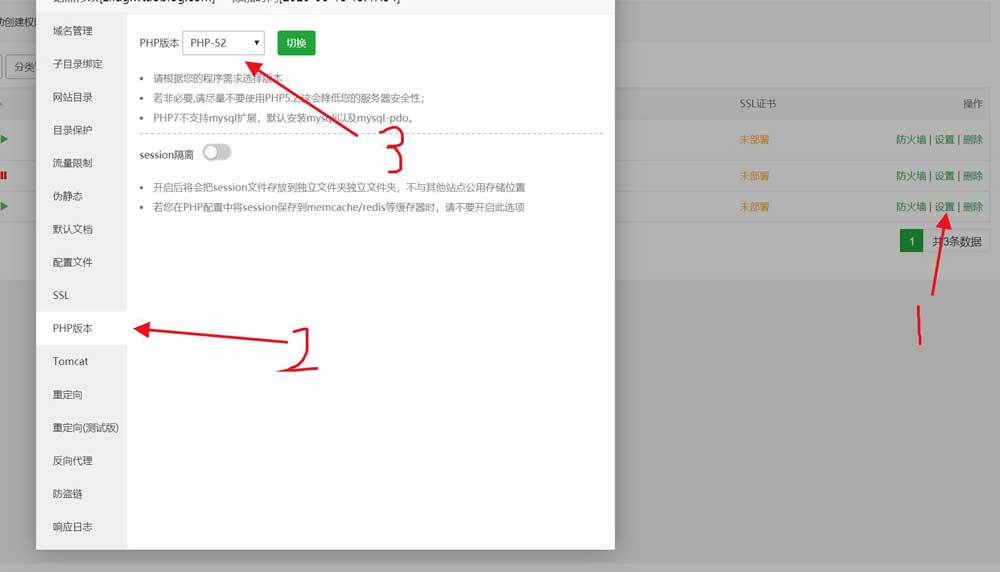This screenshot has height=572, width=1000.
Task: Open the 伪静态 settings tab
Action: coord(67,196)
